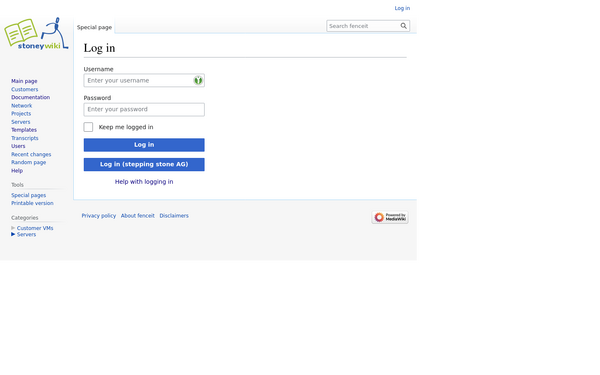Screen dimensions: 600x375
Task: Open Customer VMs category link
Action: pos(35,228)
